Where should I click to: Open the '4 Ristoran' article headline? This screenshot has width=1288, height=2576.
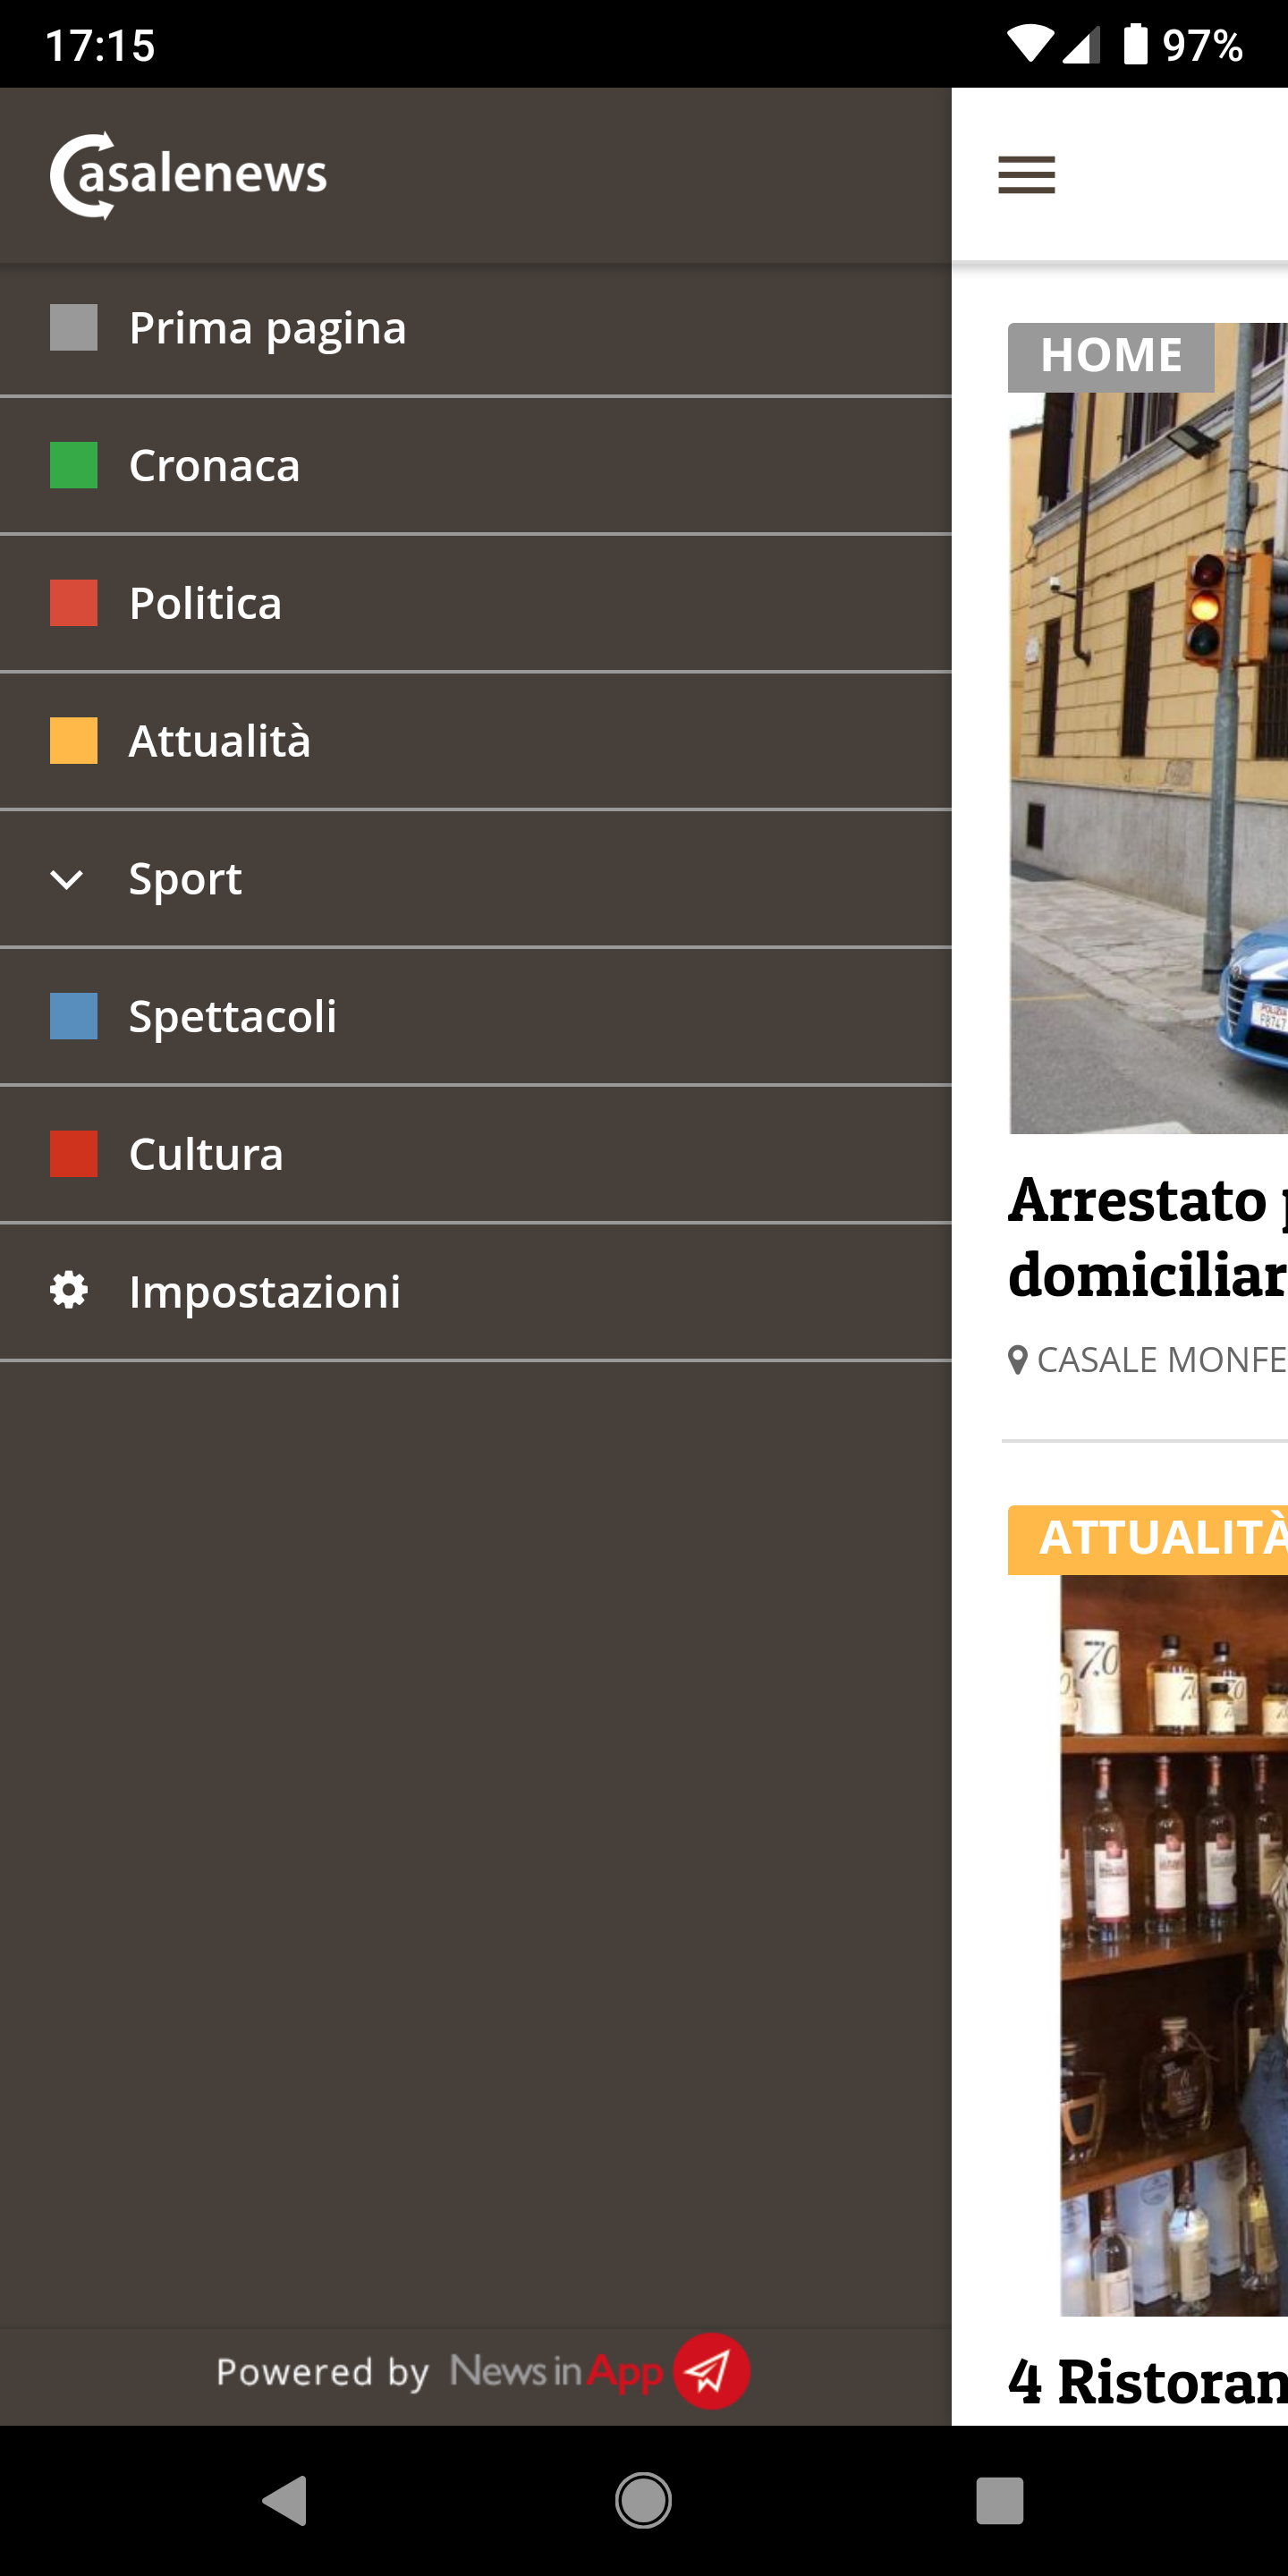click(x=1148, y=2382)
